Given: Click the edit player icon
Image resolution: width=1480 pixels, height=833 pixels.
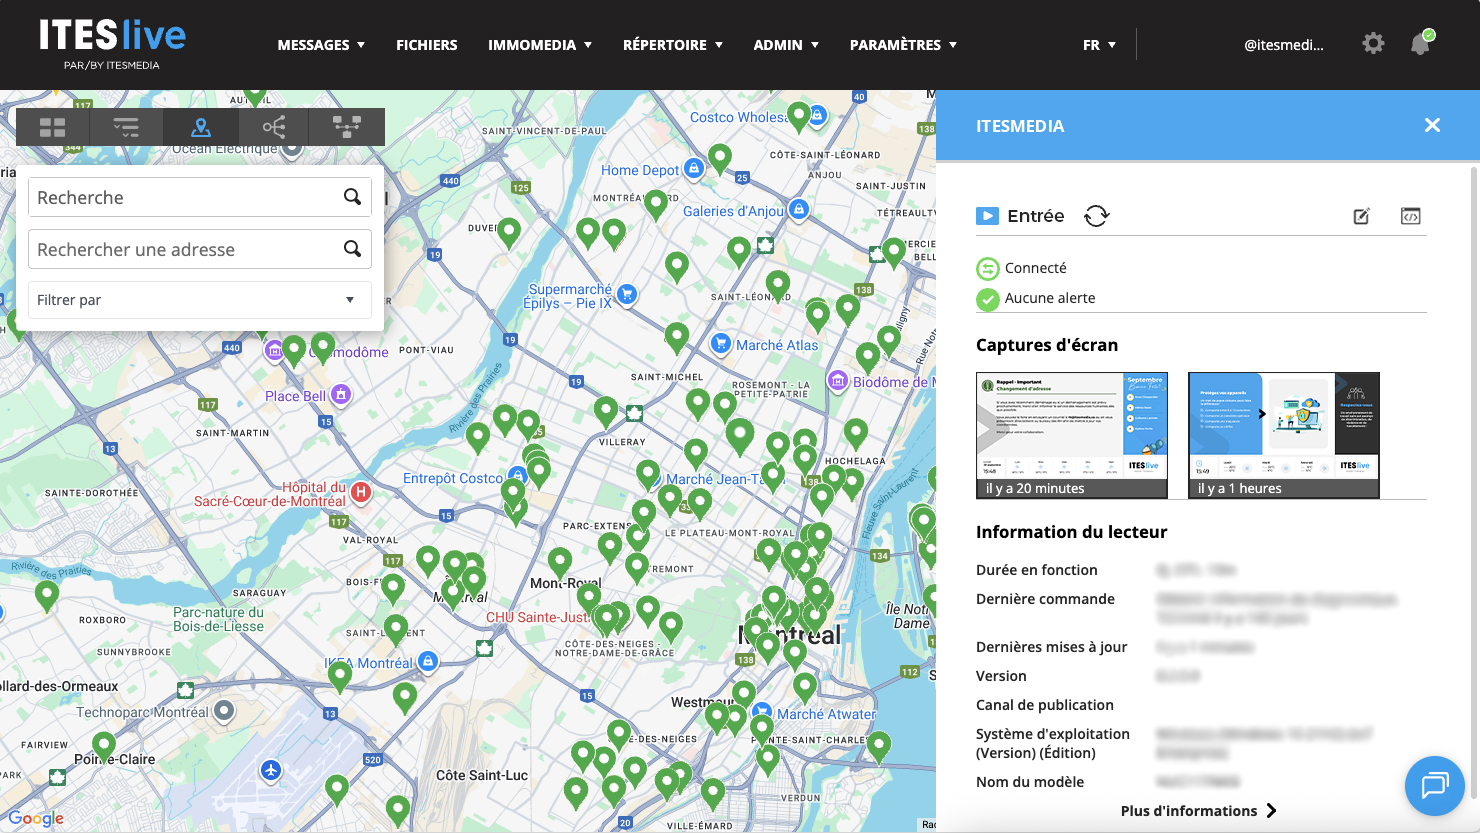Looking at the screenshot, I should point(1361,216).
